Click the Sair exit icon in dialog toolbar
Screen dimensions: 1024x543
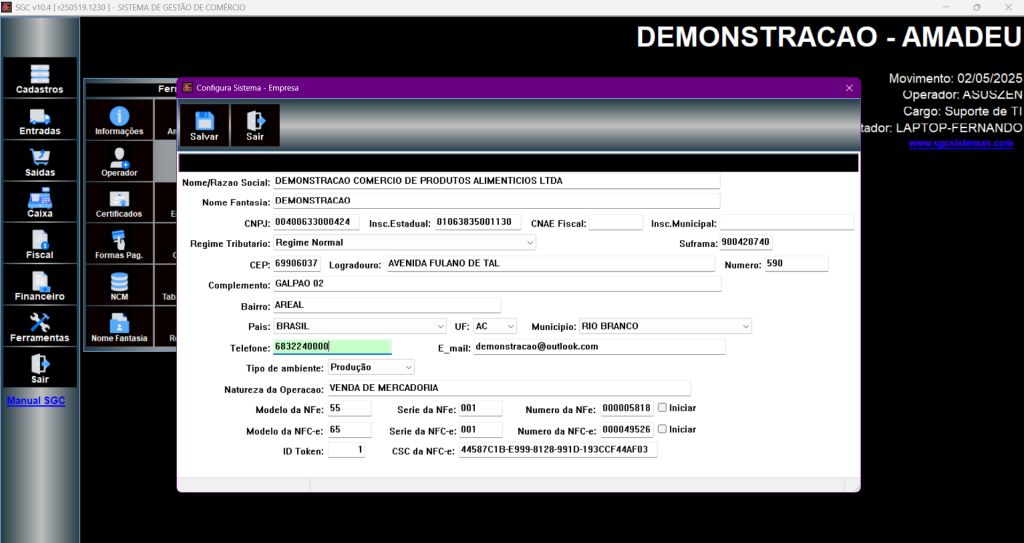click(255, 121)
